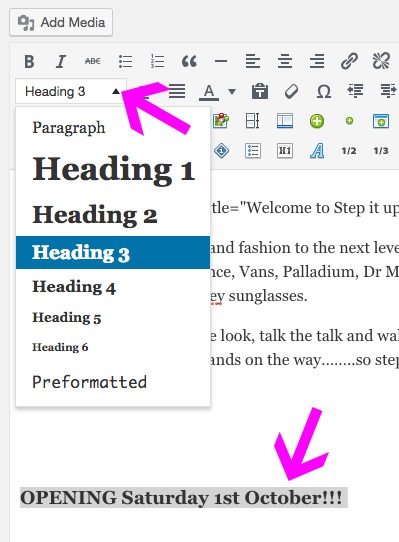Insert a horizontal line
The height and width of the screenshot is (542, 399).
221,62
